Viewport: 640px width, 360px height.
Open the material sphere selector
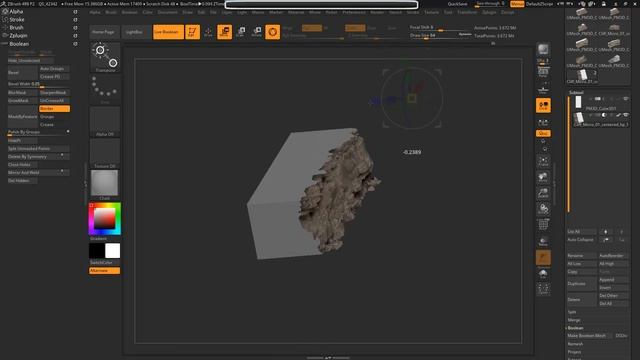104,184
